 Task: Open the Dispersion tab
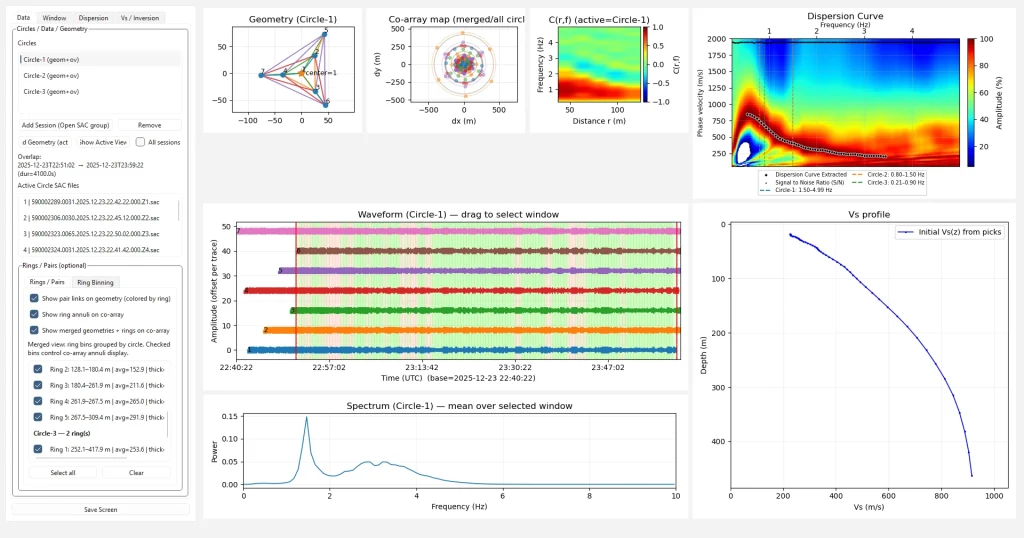coord(93,18)
